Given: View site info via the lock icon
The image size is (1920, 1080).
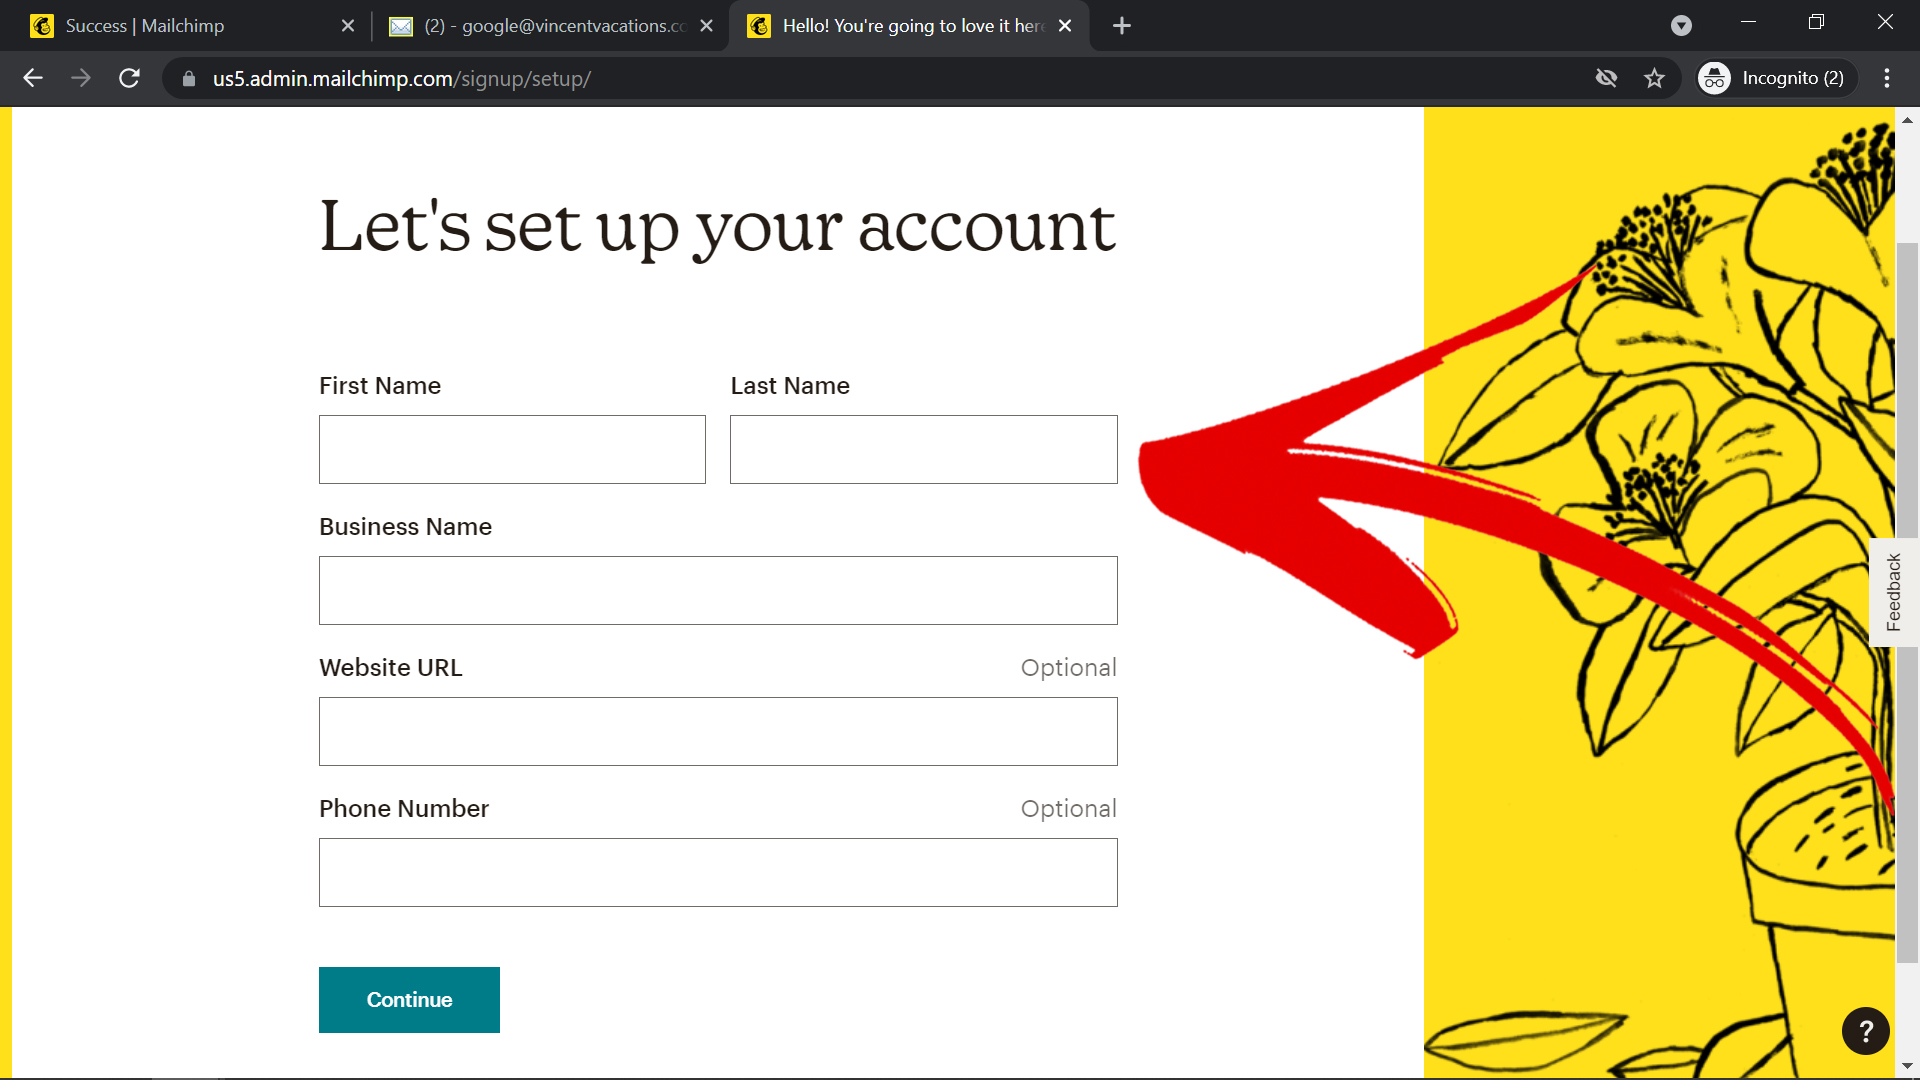Looking at the screenshot, I should click(189, 78).
